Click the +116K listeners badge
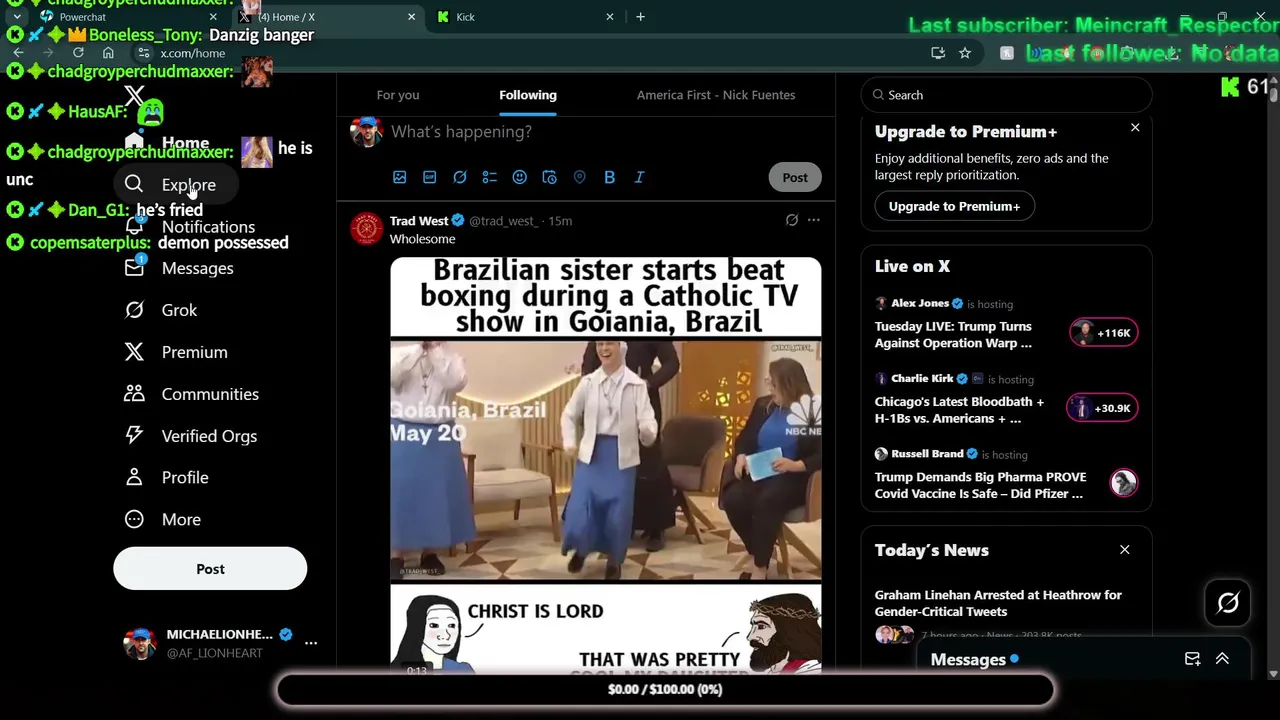 1103,333
